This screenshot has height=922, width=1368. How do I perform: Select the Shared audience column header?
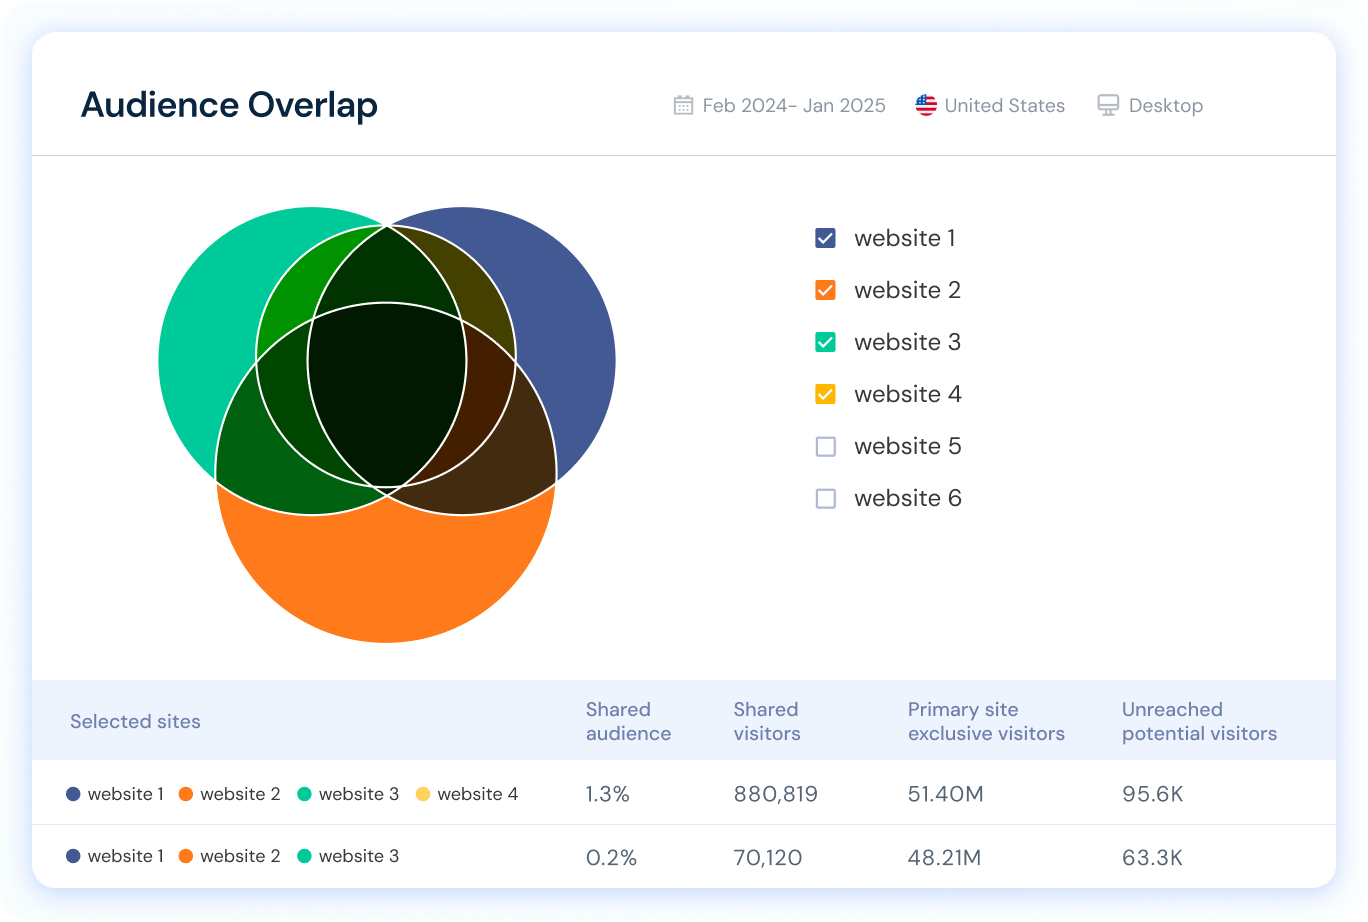[x=628, y=721]
